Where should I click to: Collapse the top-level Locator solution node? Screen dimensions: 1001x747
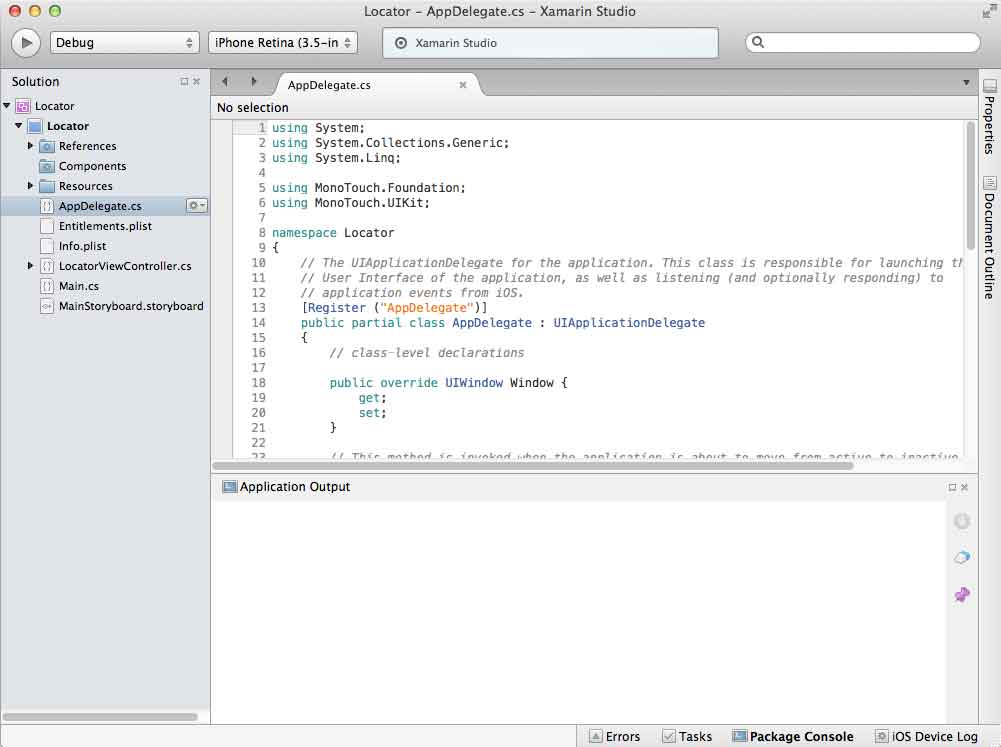coord(7,105)
